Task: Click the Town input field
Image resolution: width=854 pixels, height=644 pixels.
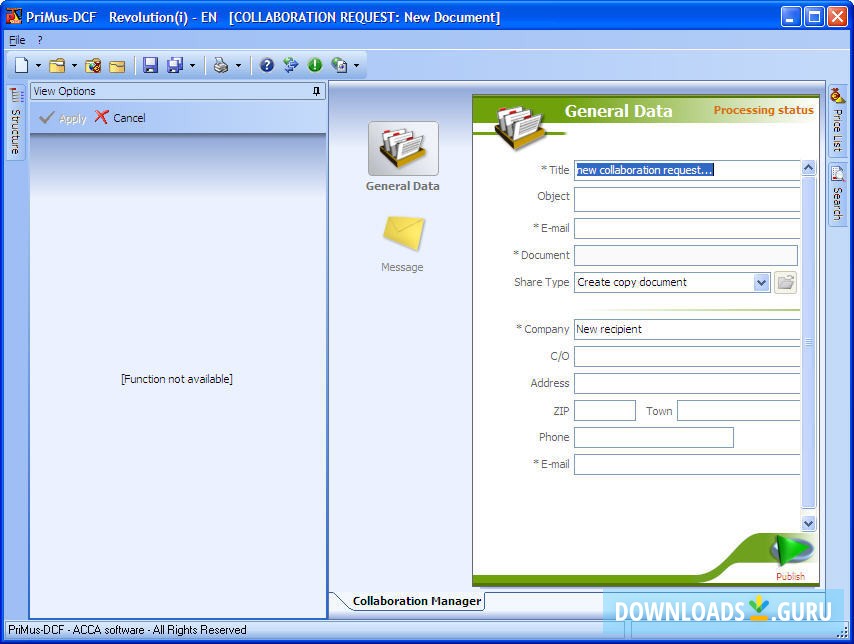Action: pyautogui.click(x=739, y=411)
